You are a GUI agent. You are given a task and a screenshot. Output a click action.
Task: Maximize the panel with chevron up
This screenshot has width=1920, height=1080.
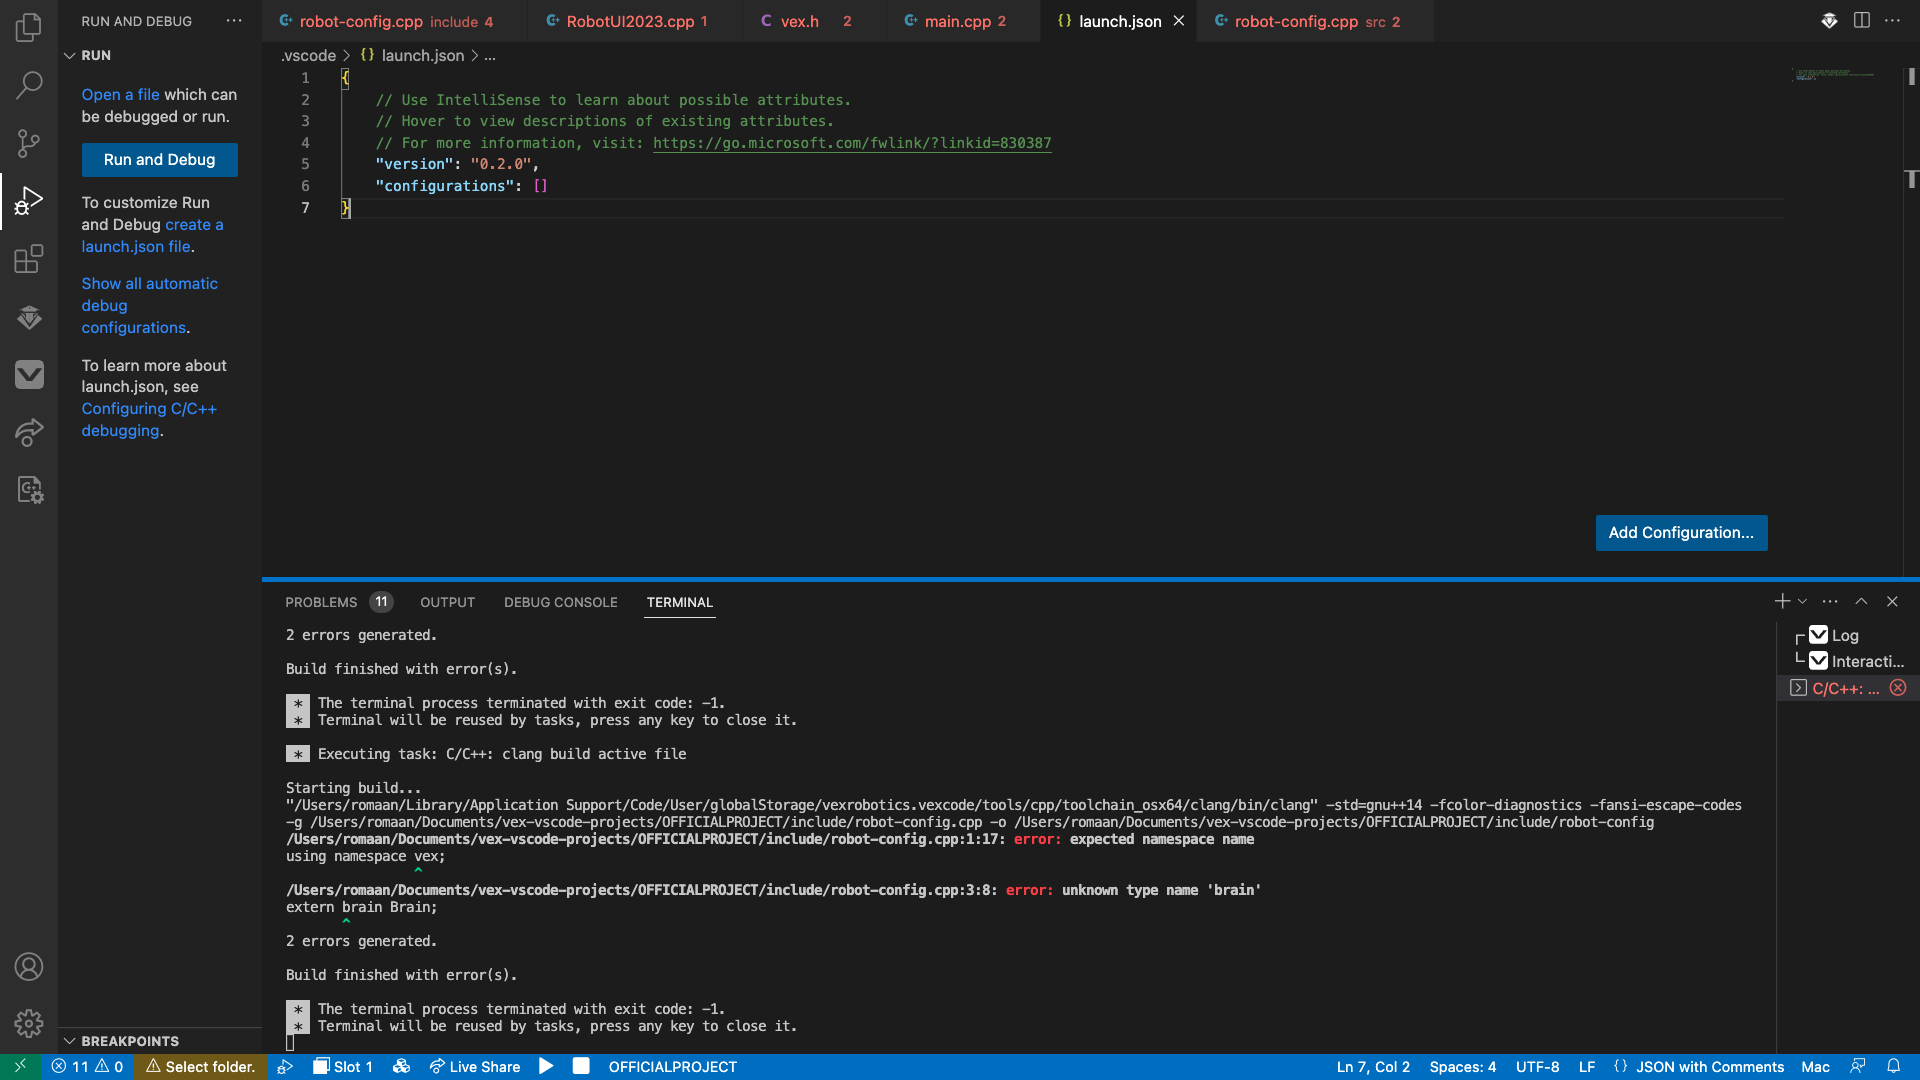(1861, 601)
